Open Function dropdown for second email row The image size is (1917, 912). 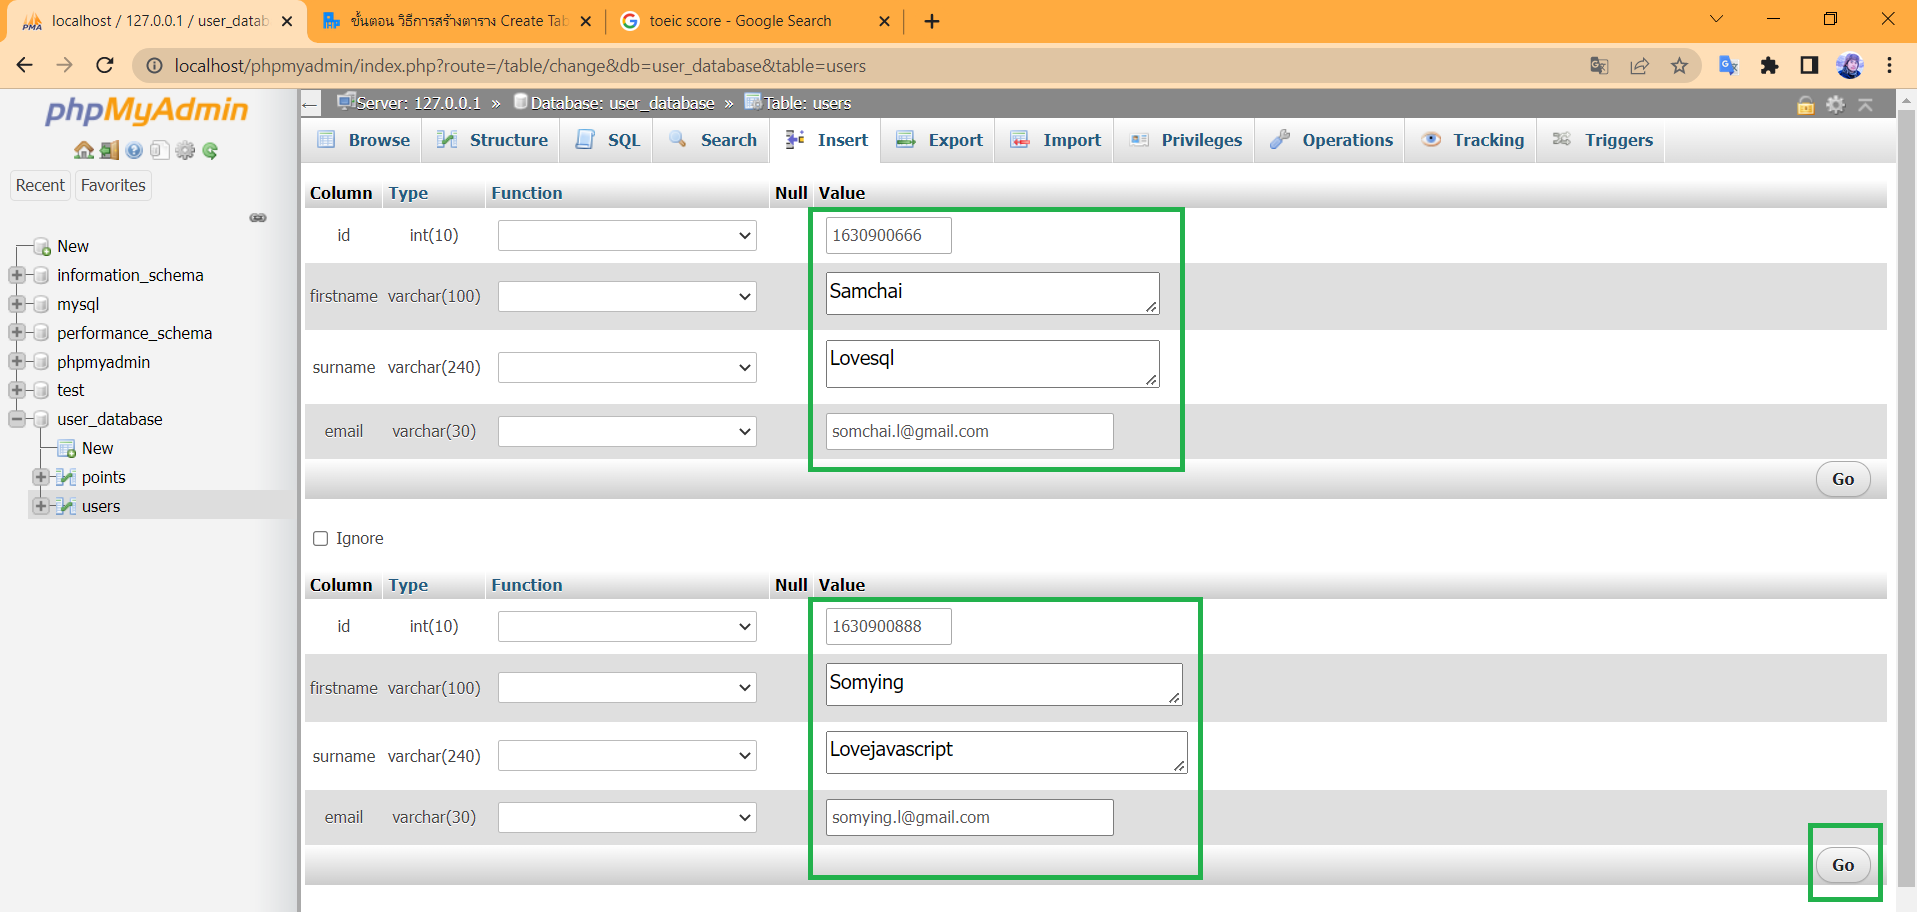627,818
